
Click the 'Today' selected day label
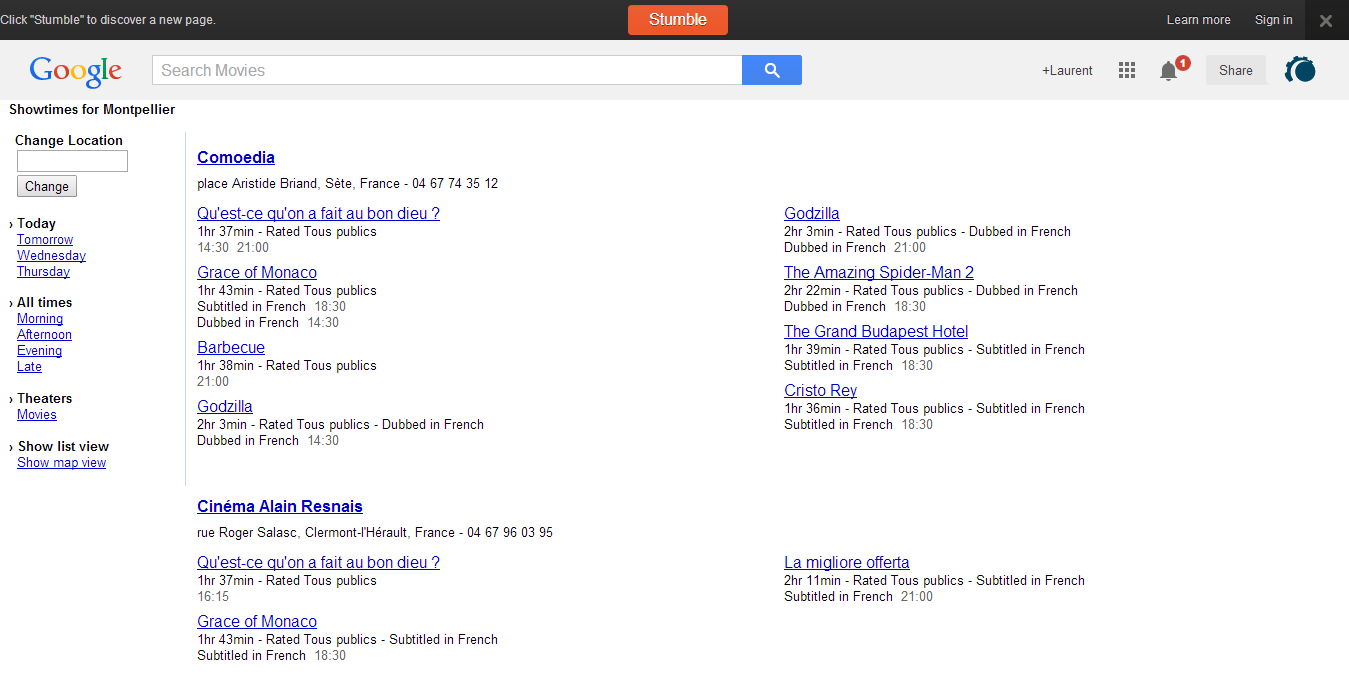36,224
